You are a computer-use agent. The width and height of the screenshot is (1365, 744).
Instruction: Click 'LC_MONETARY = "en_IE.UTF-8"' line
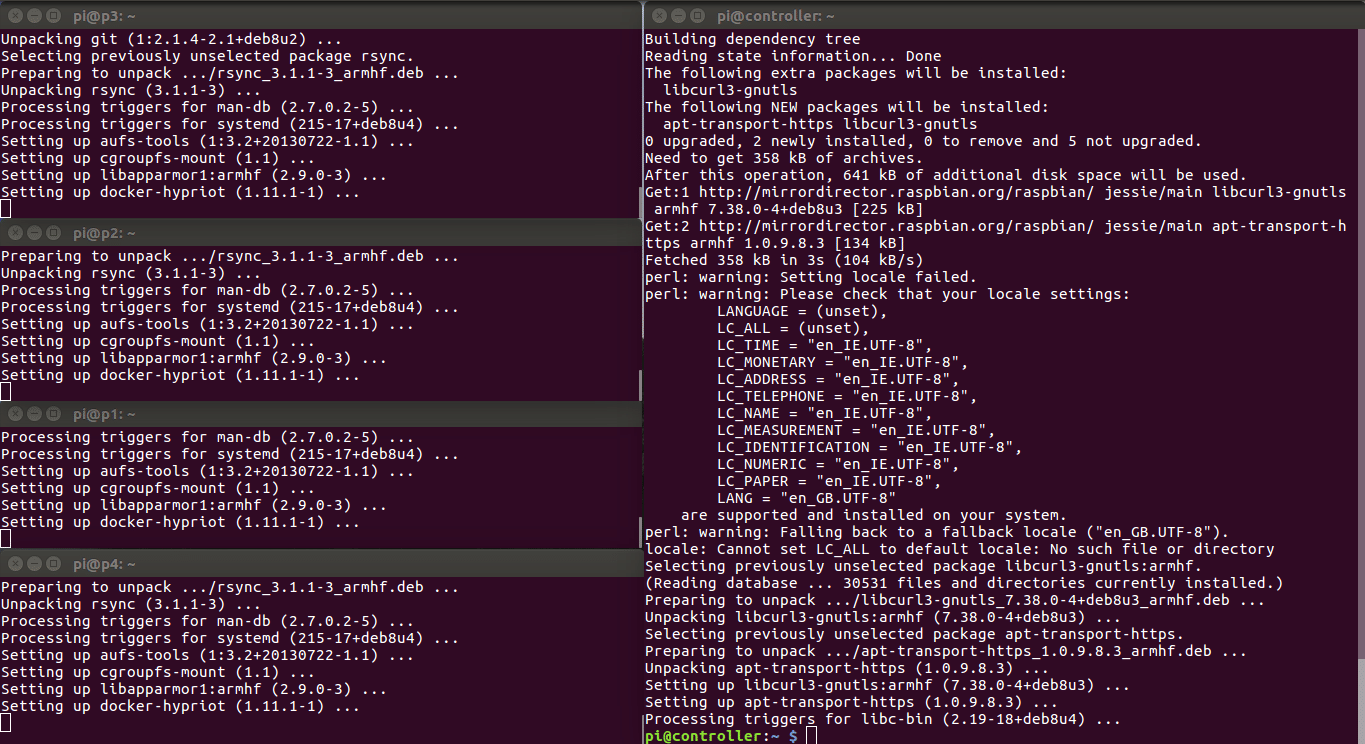pos(843,362)
